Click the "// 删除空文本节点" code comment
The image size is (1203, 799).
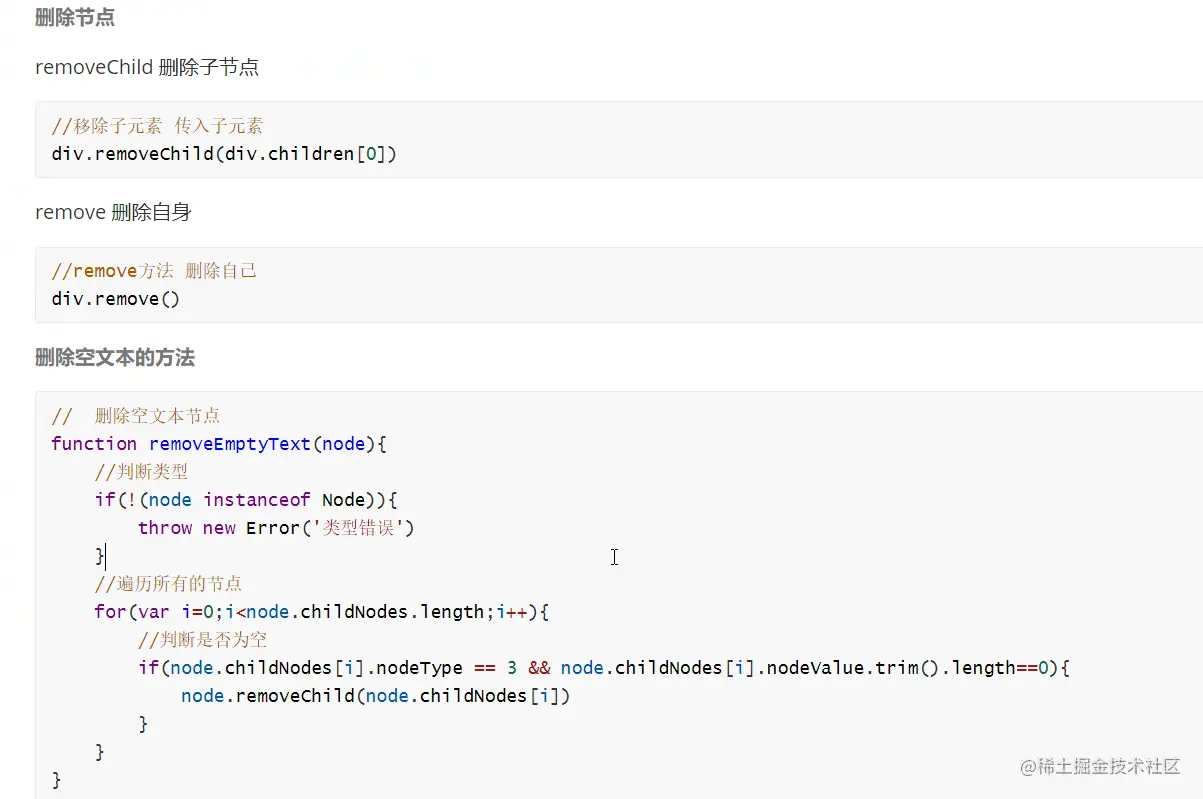coord(136,416)
